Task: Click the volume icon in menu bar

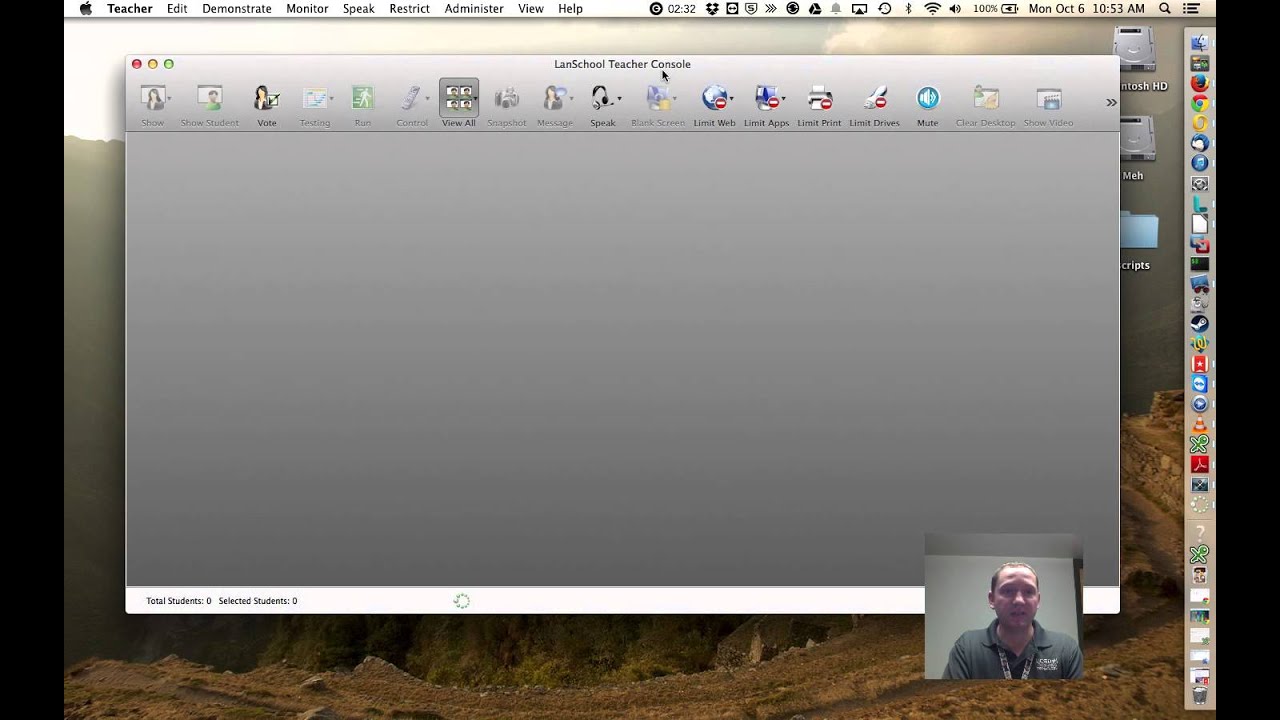Action: (955, 8)
